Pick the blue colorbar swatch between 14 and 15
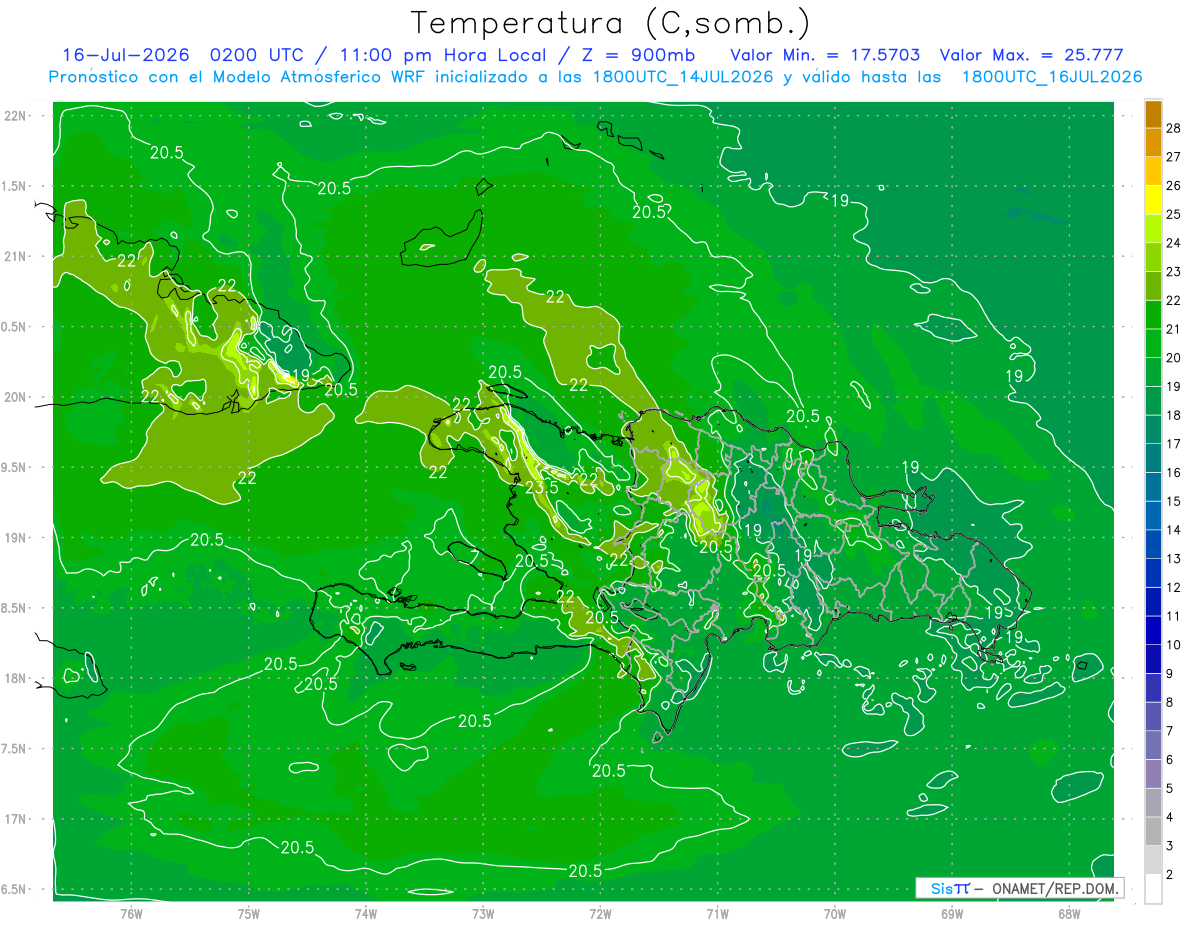 [1153, 515]
